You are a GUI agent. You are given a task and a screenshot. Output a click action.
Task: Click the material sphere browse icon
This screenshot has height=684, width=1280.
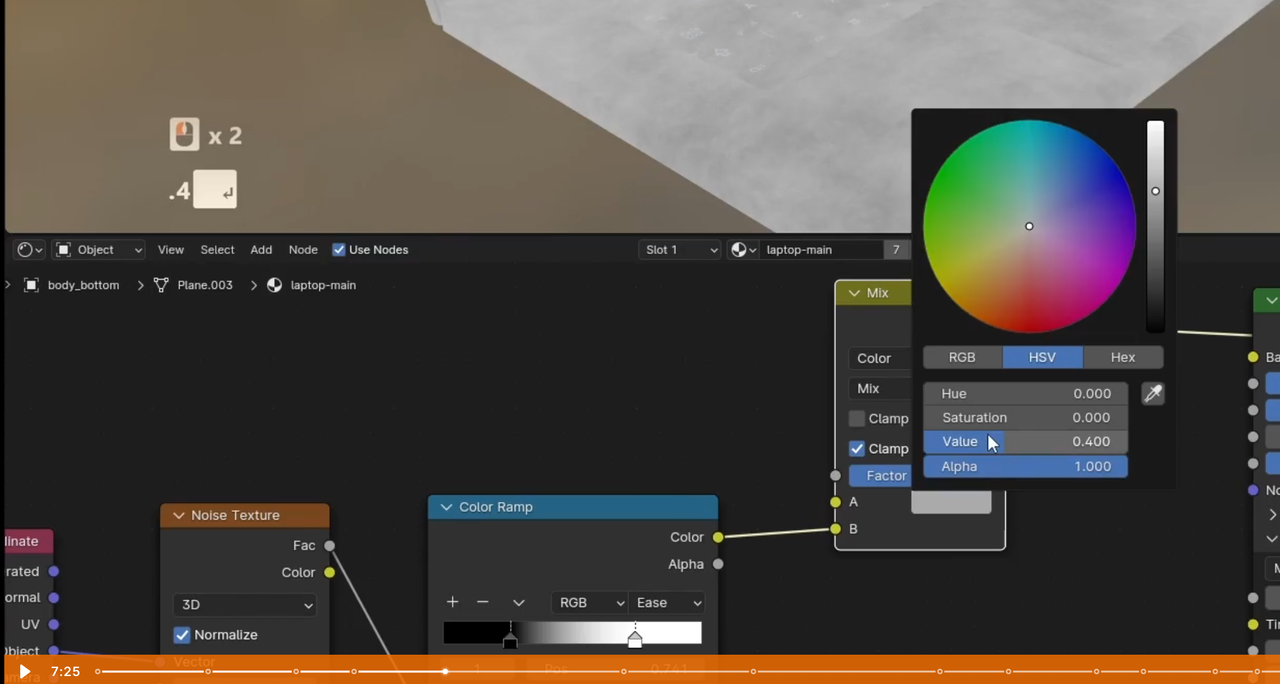click(744, 250)
